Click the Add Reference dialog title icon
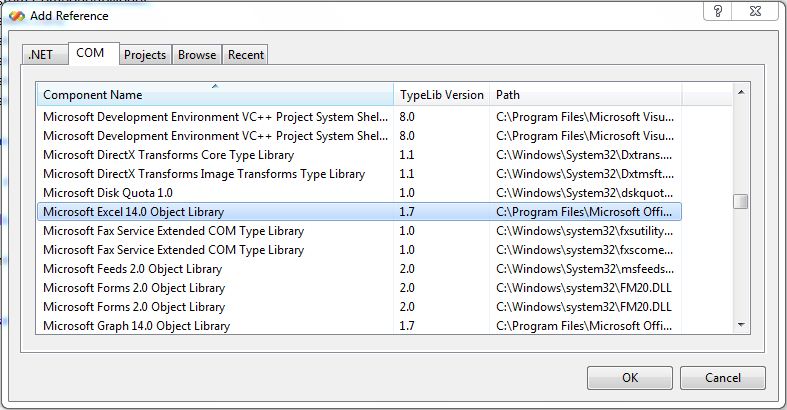Viewport: 787px width, 410px height. click(16, 16)
